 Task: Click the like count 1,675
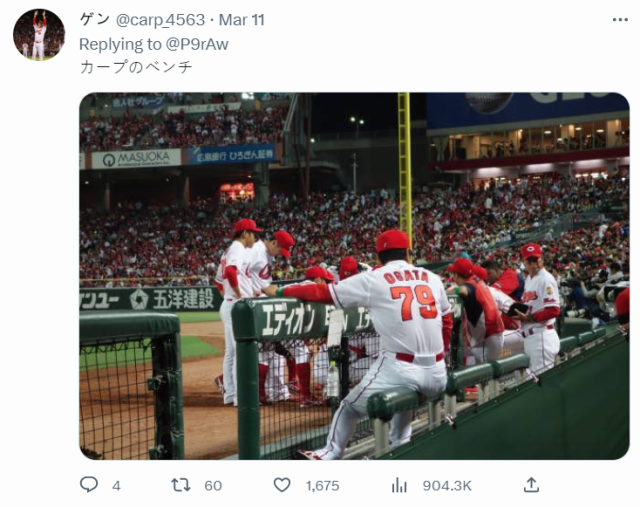322,485
